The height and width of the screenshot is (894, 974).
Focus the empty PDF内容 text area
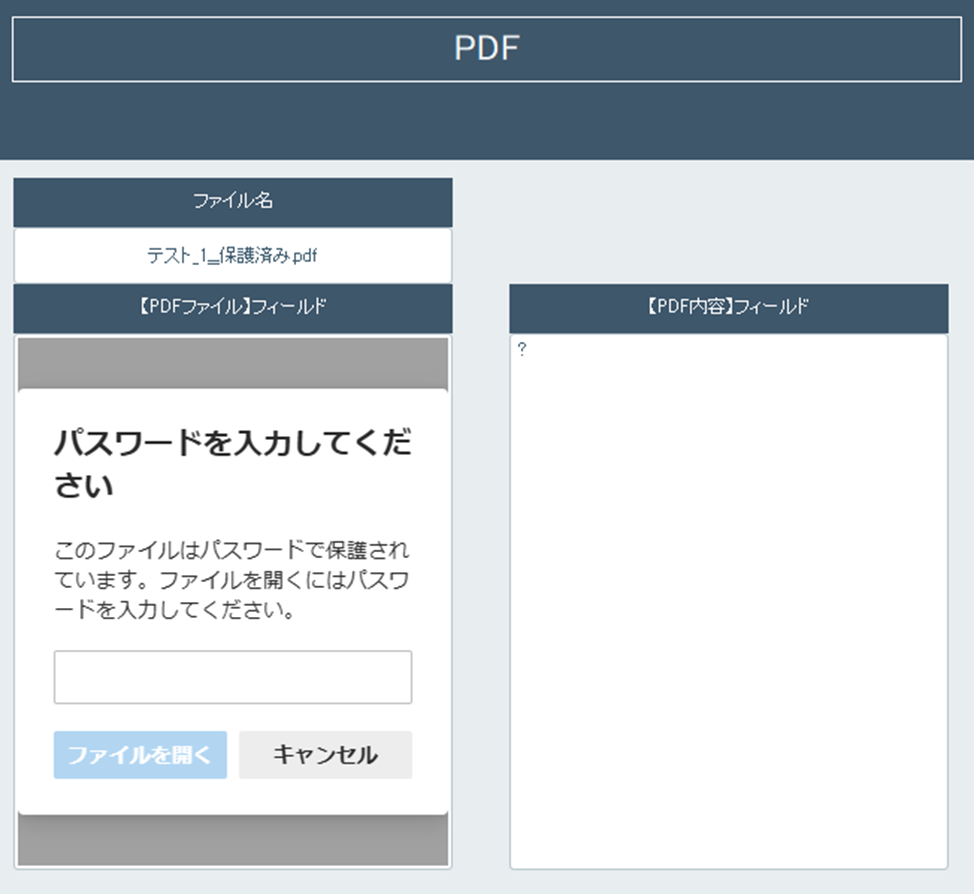[x=728, y=600]
